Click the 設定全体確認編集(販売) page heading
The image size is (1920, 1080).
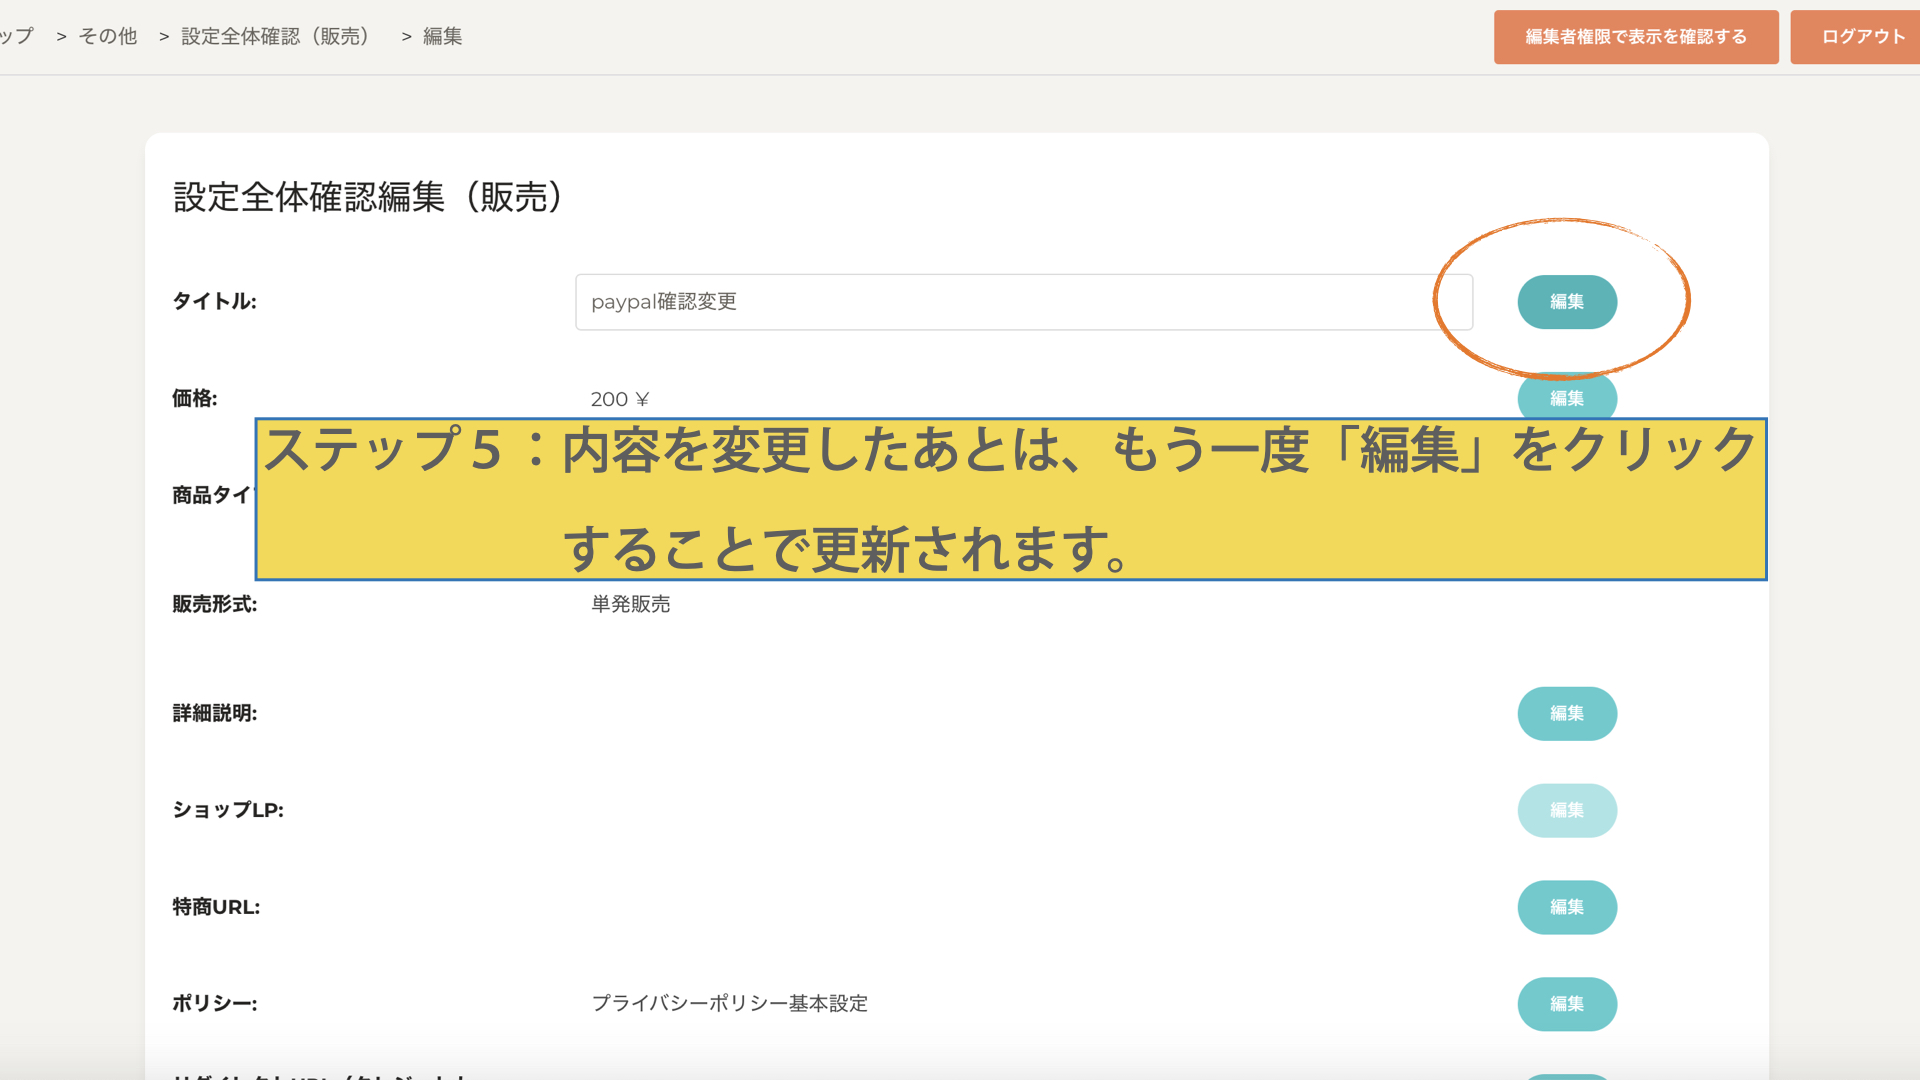click(x=368, y=197)
